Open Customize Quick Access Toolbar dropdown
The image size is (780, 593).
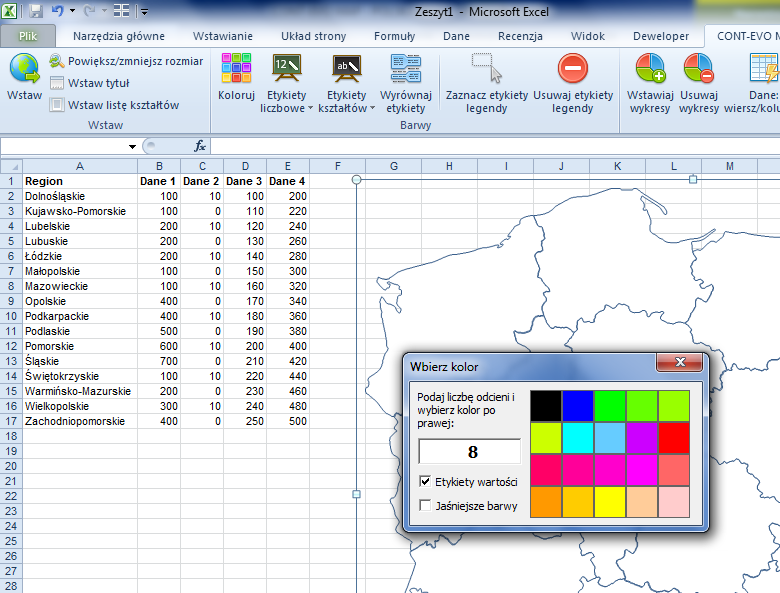click(144, 11)
